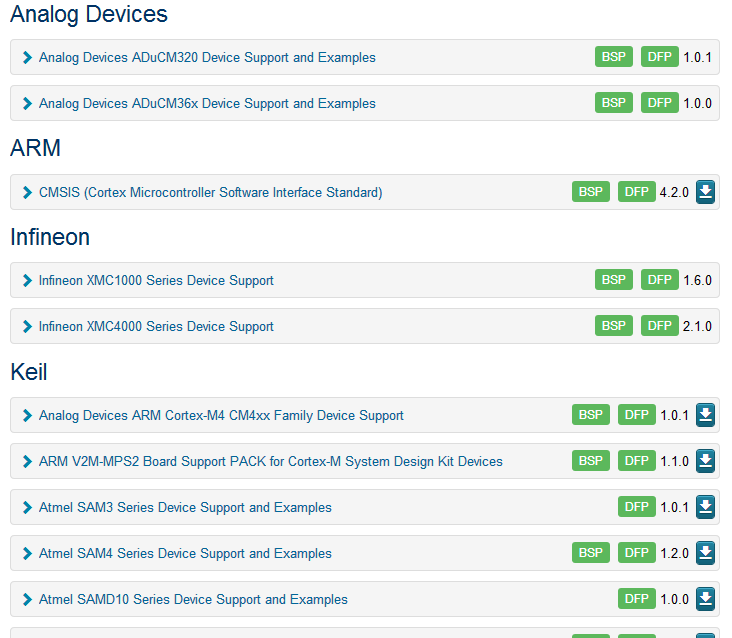Download Atmel SAMD10 Series pack

pyautogui.click(x=705, y=599)
